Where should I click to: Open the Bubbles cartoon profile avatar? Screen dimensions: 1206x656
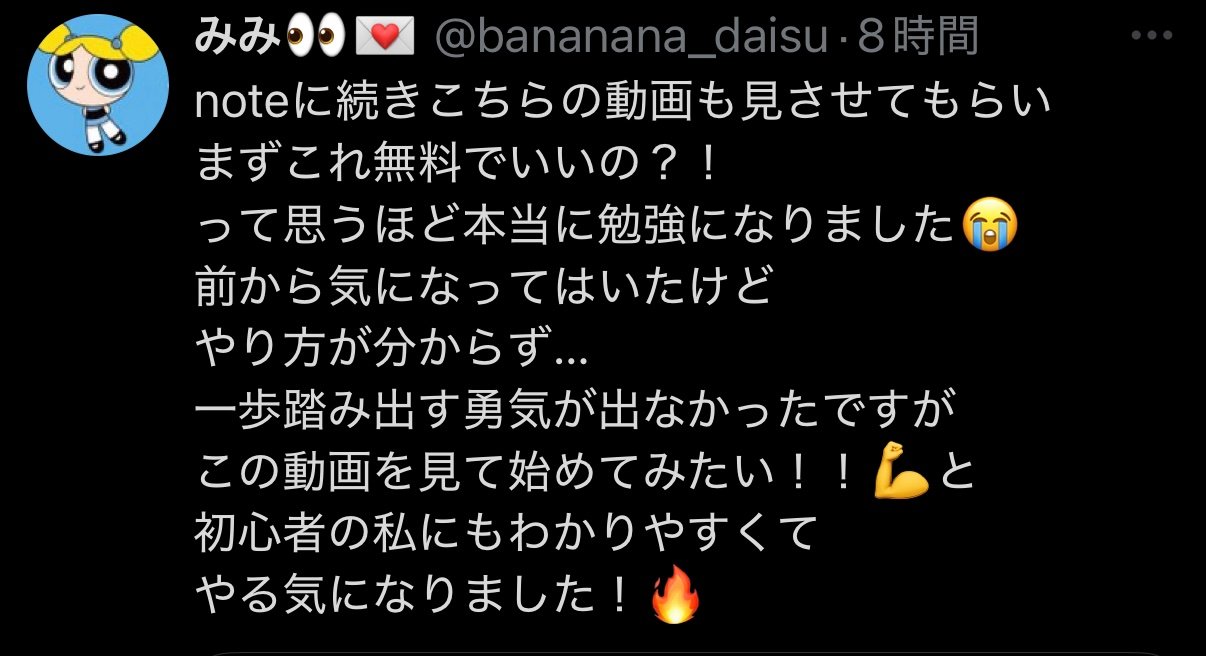click(98, 85)
